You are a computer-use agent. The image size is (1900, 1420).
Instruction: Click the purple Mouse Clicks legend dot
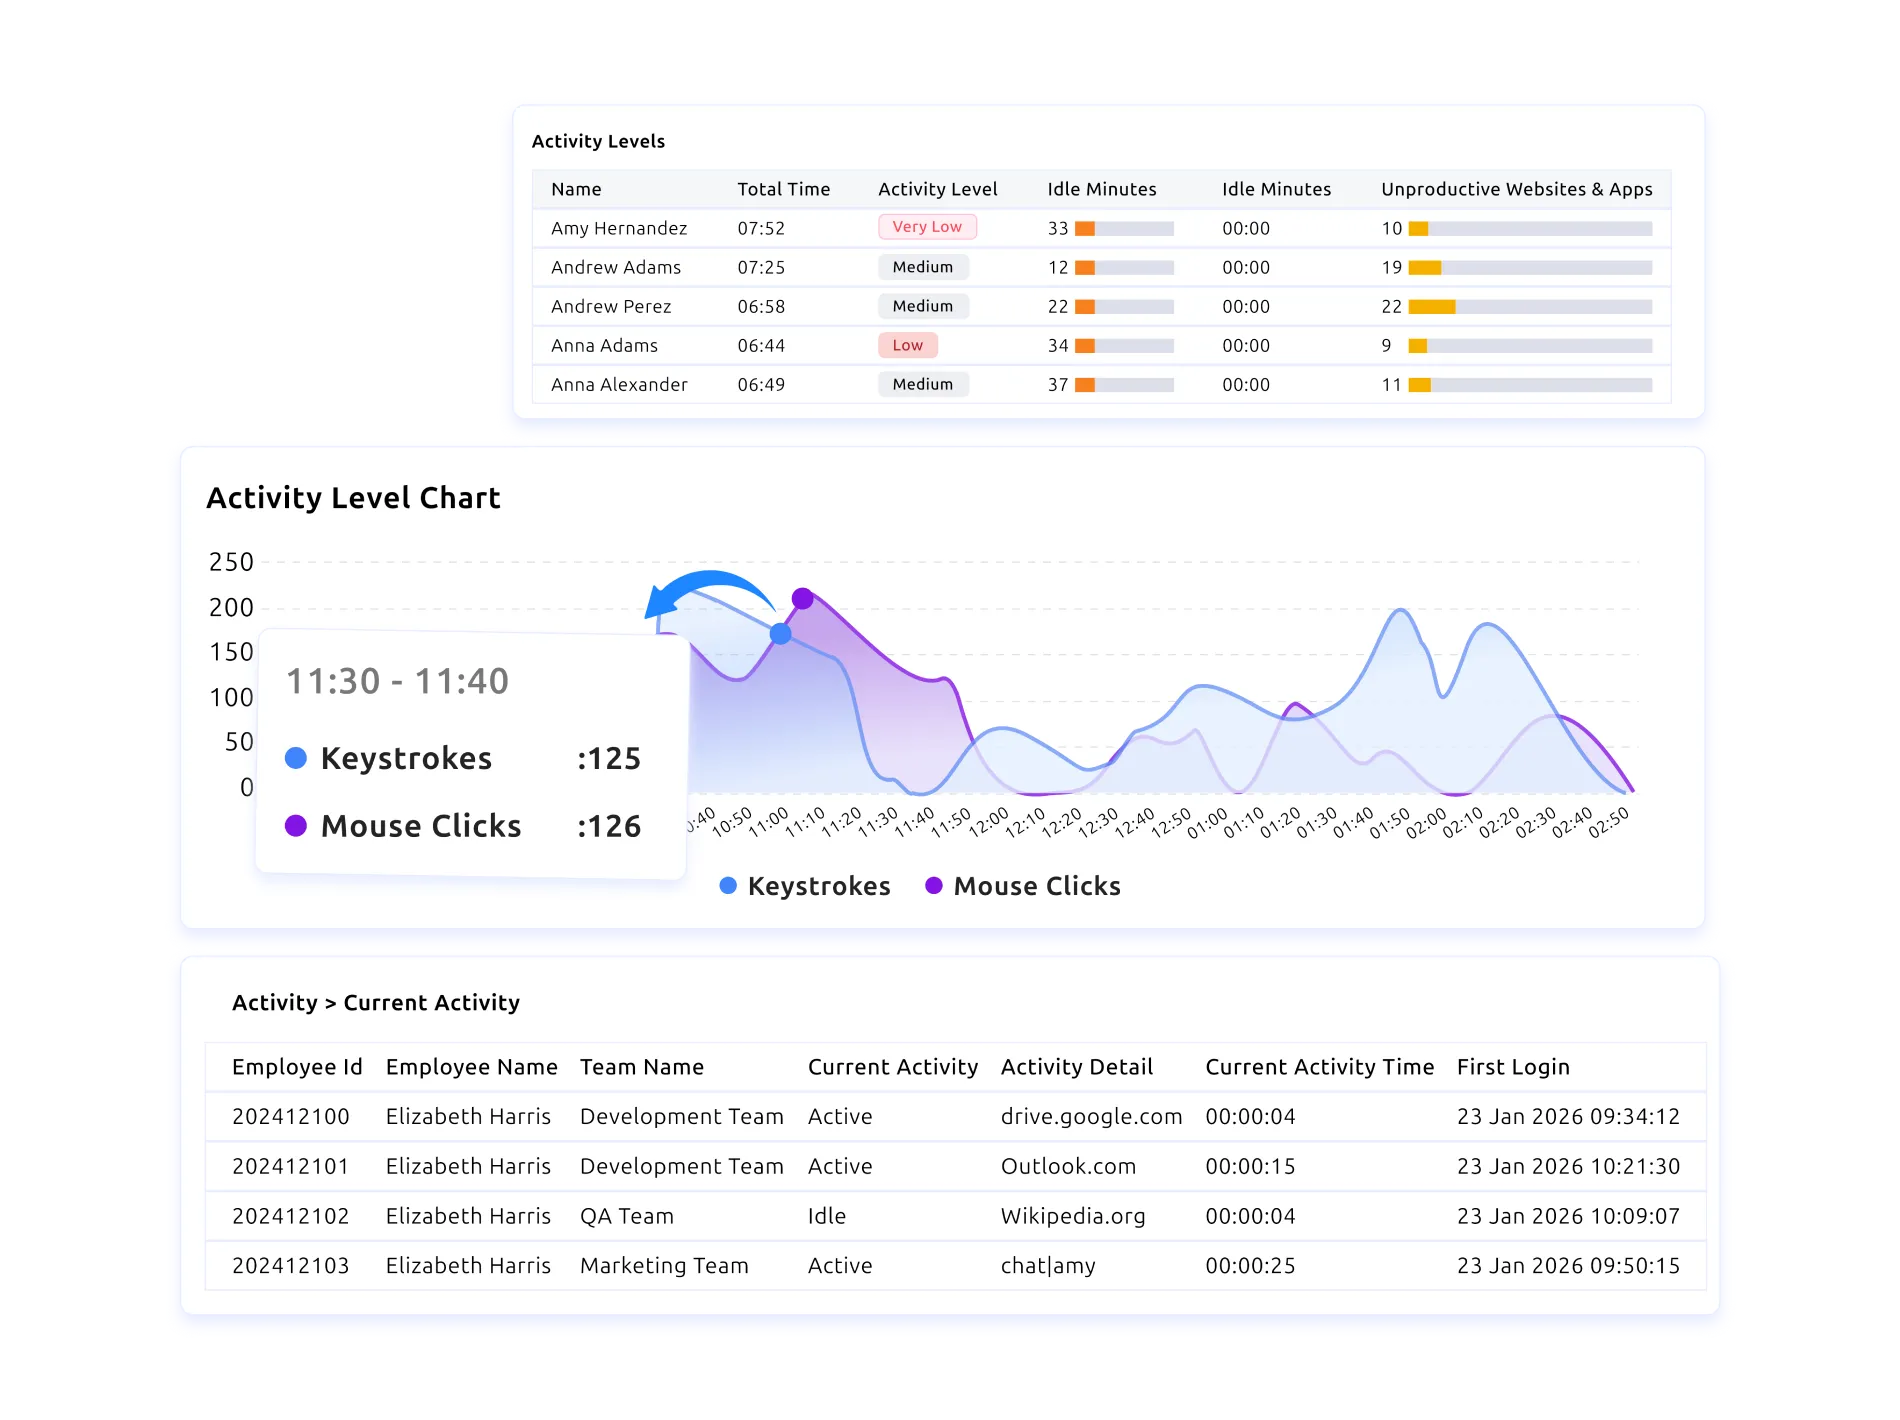934,886
